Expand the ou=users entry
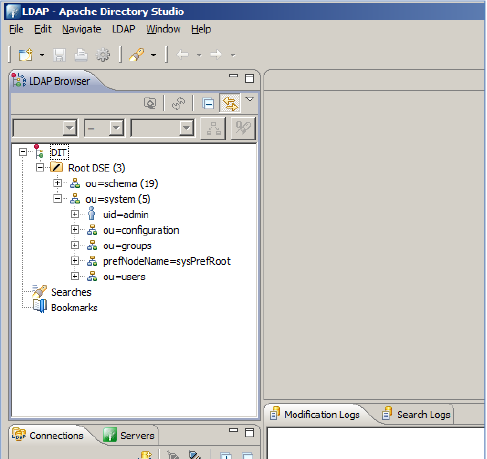 pos(75,276)
